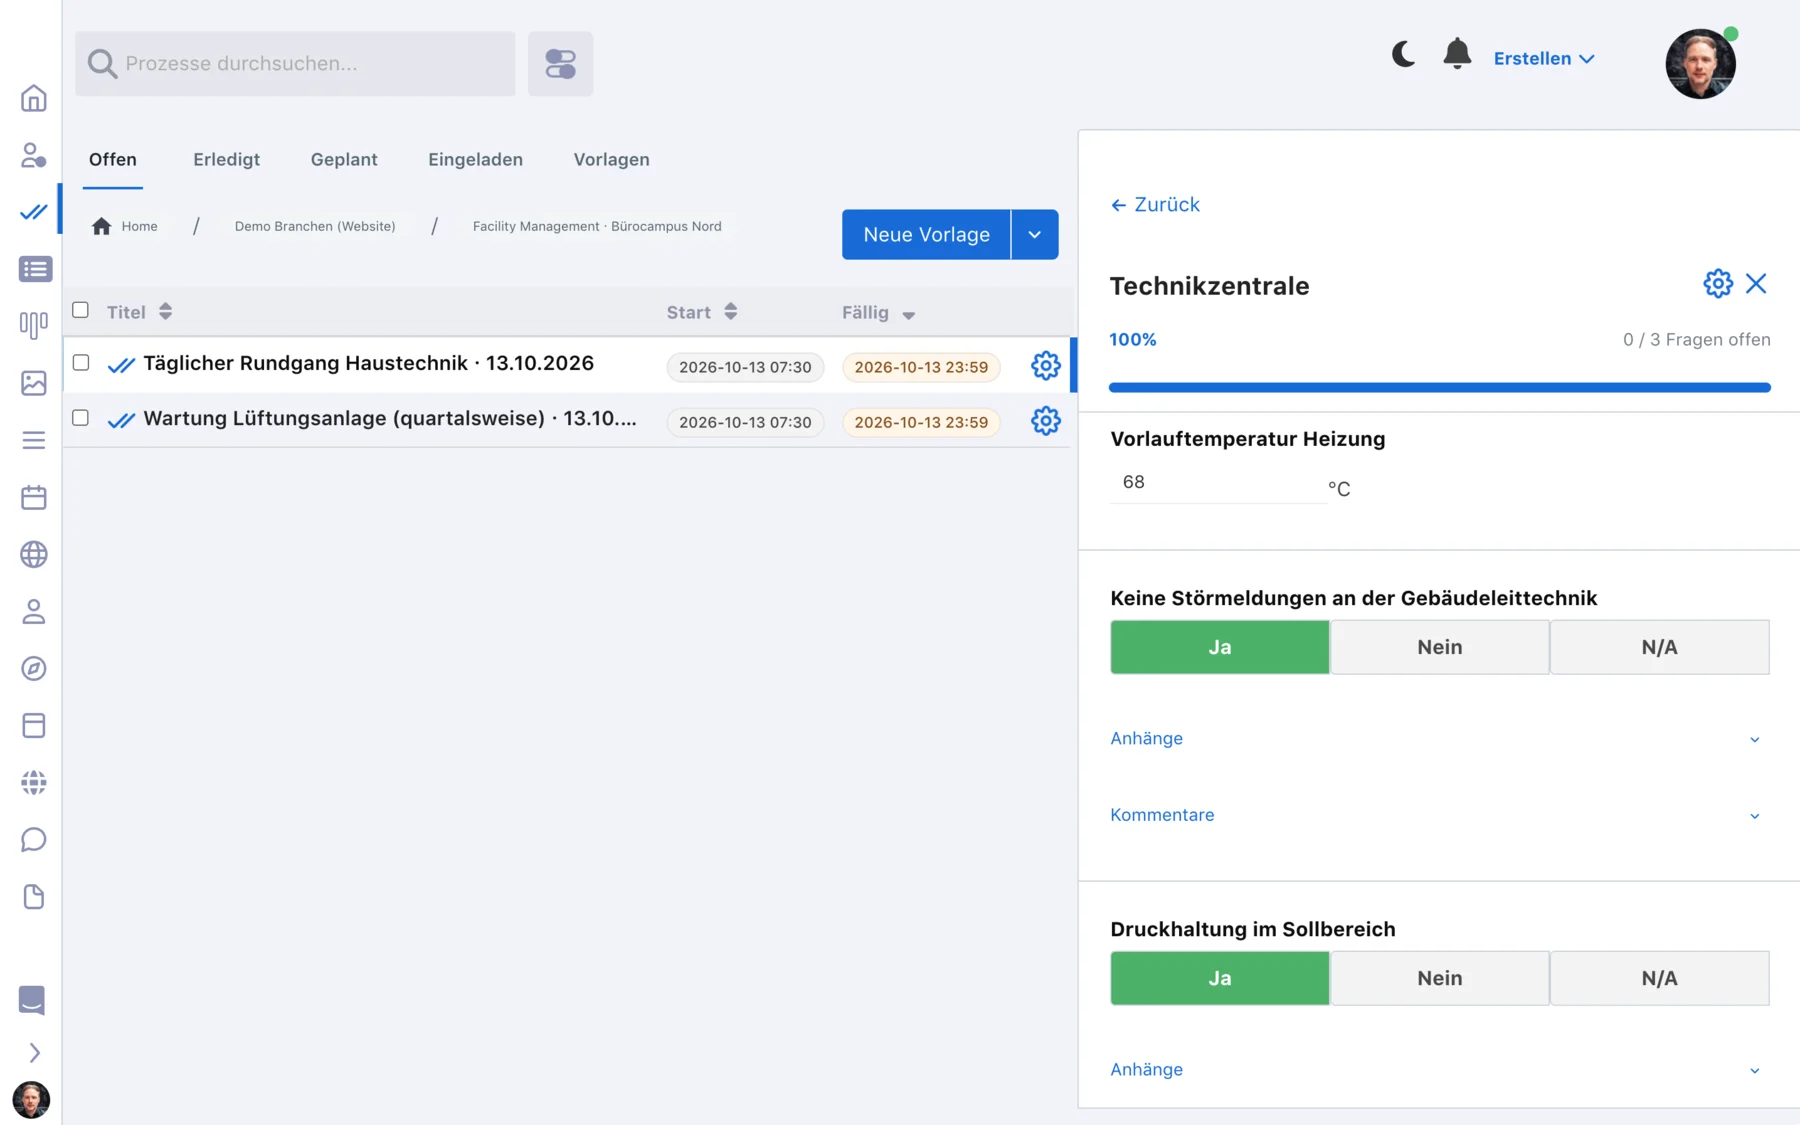Viewport: 1800px width, 1125px height.
Task: Open the image gallery sidebar icon
Action: 33,383
